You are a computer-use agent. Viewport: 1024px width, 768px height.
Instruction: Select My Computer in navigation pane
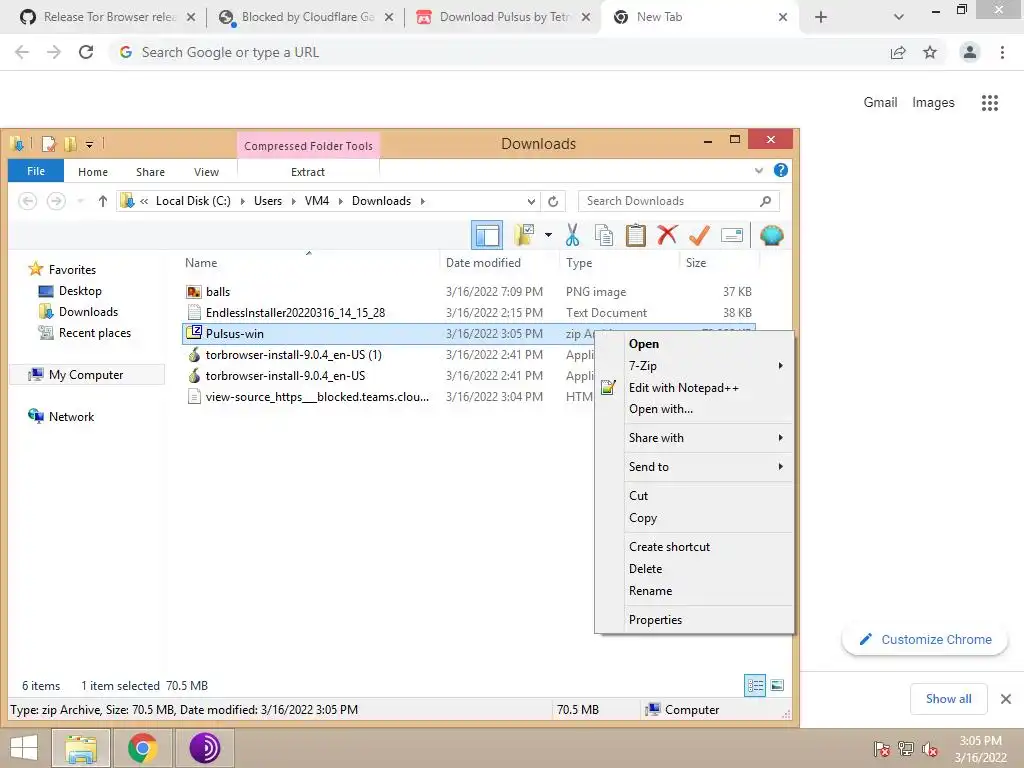coord(86,375)
